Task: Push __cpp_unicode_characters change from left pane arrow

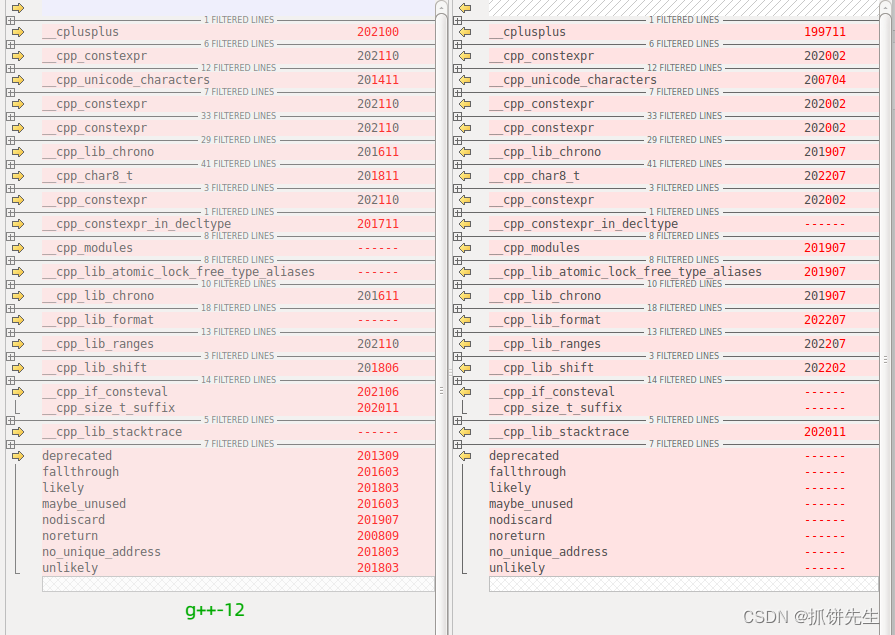Action: click(x=18, y=80)
